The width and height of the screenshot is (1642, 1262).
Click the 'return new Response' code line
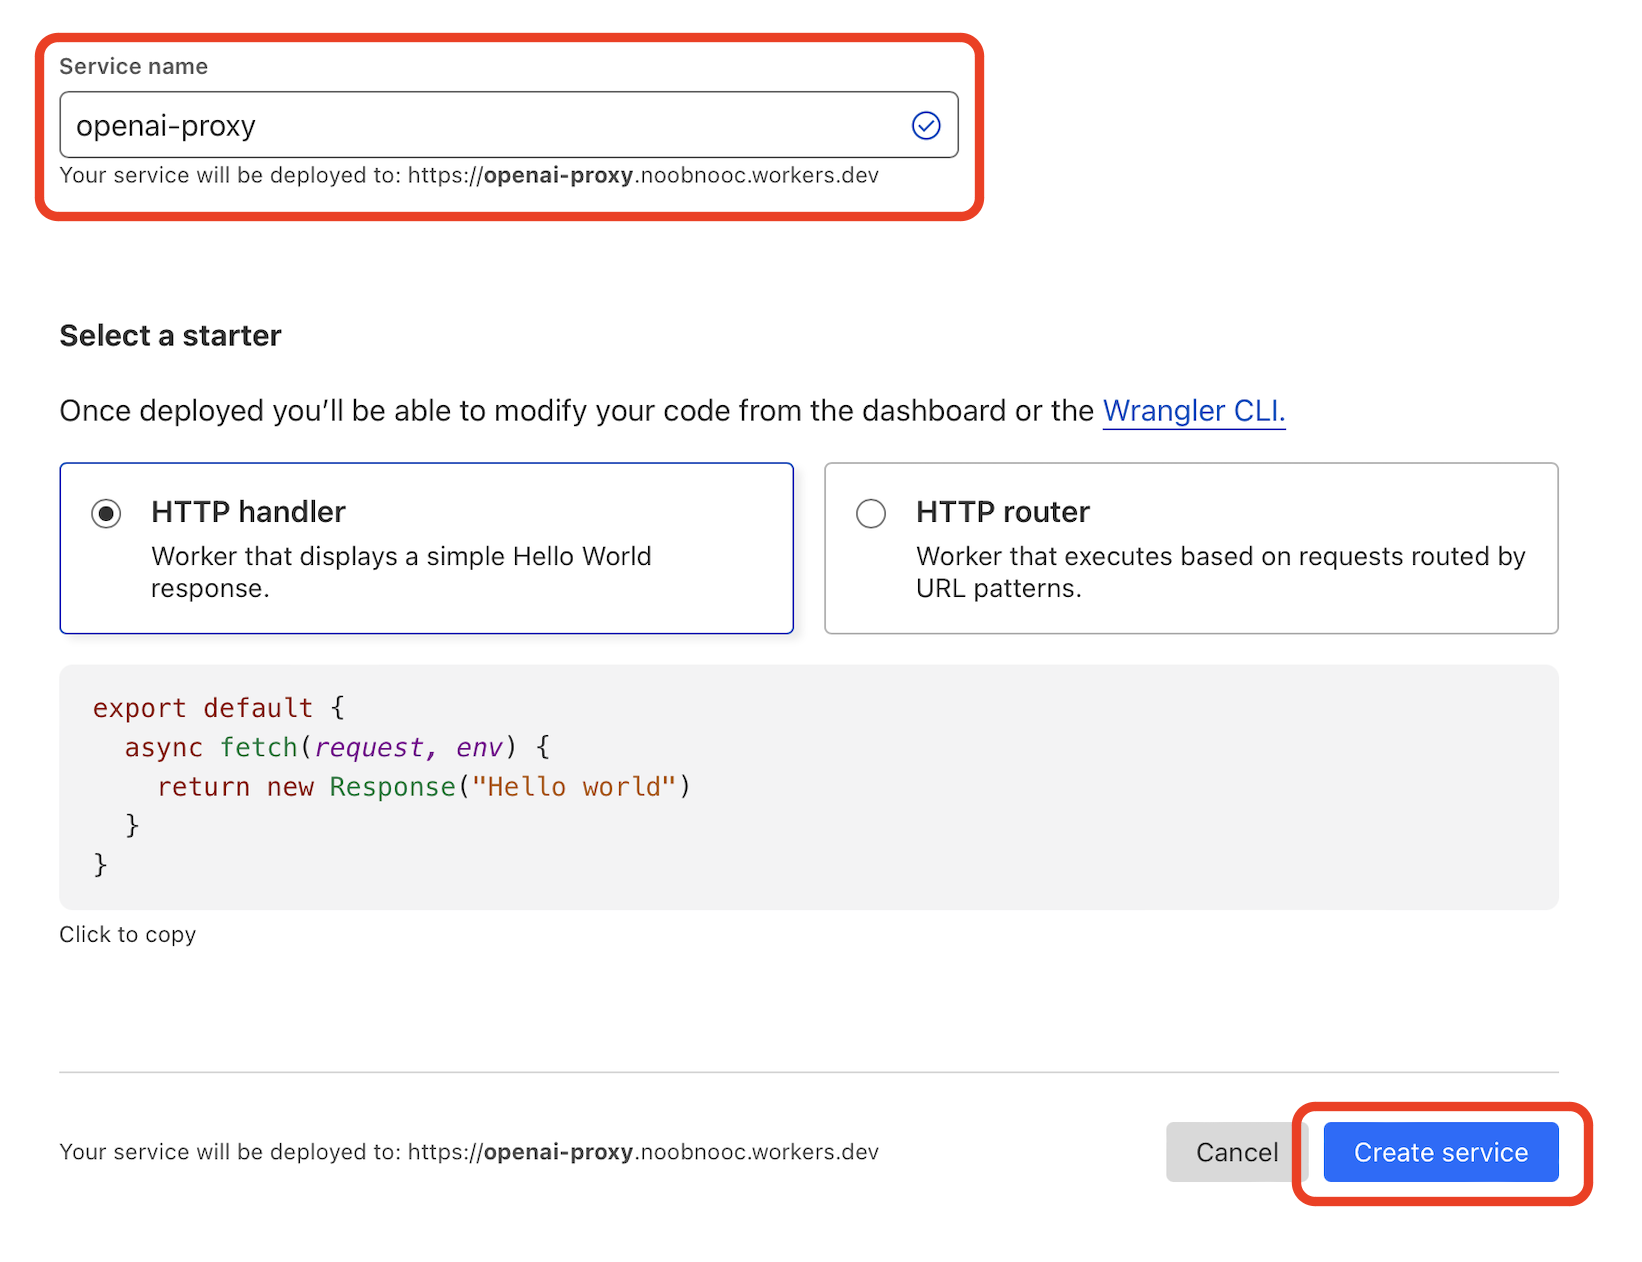pyautogui.click(x=423, y=787)
